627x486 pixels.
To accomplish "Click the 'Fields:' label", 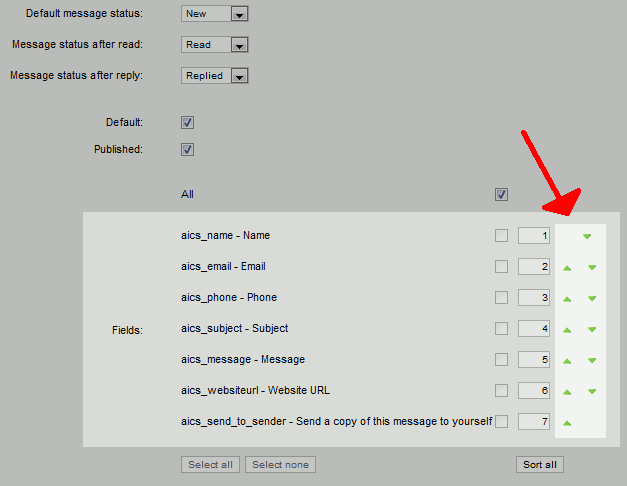I will click(127, 330).
